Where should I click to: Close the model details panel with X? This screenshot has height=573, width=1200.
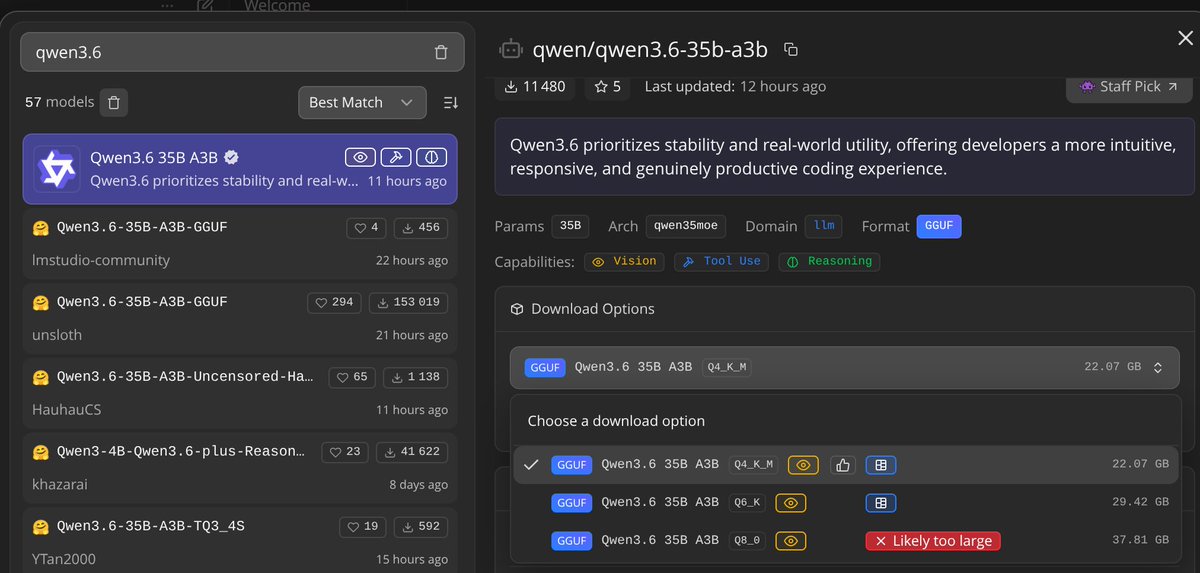coord(1185,38)
